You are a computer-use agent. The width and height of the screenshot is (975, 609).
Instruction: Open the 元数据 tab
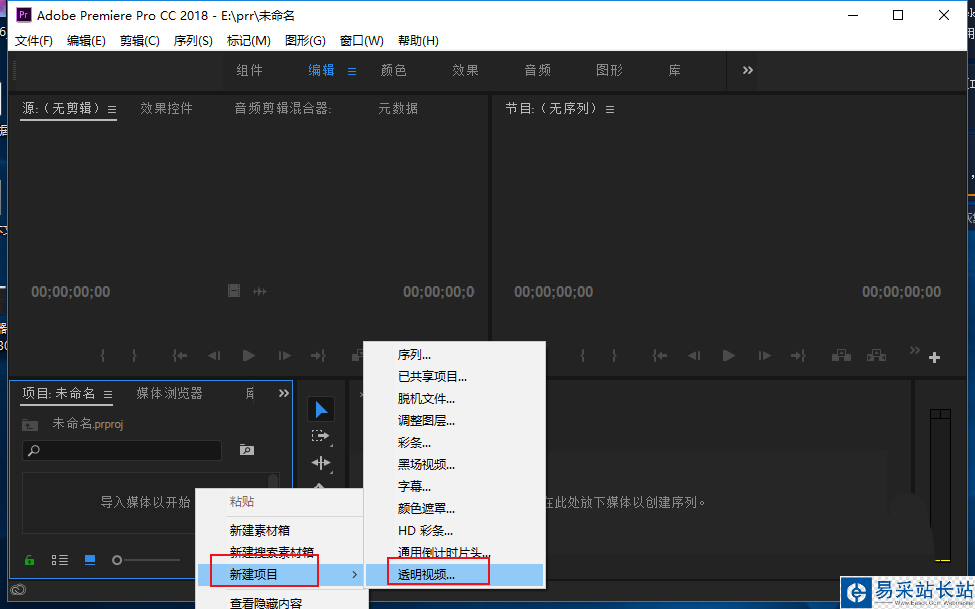[x=398, y=108]
